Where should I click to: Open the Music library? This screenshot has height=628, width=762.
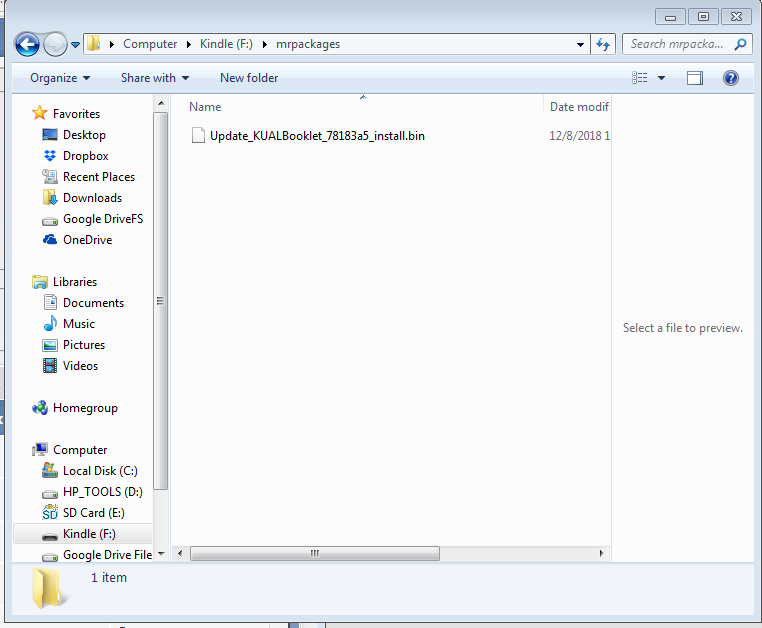[79, 324]
